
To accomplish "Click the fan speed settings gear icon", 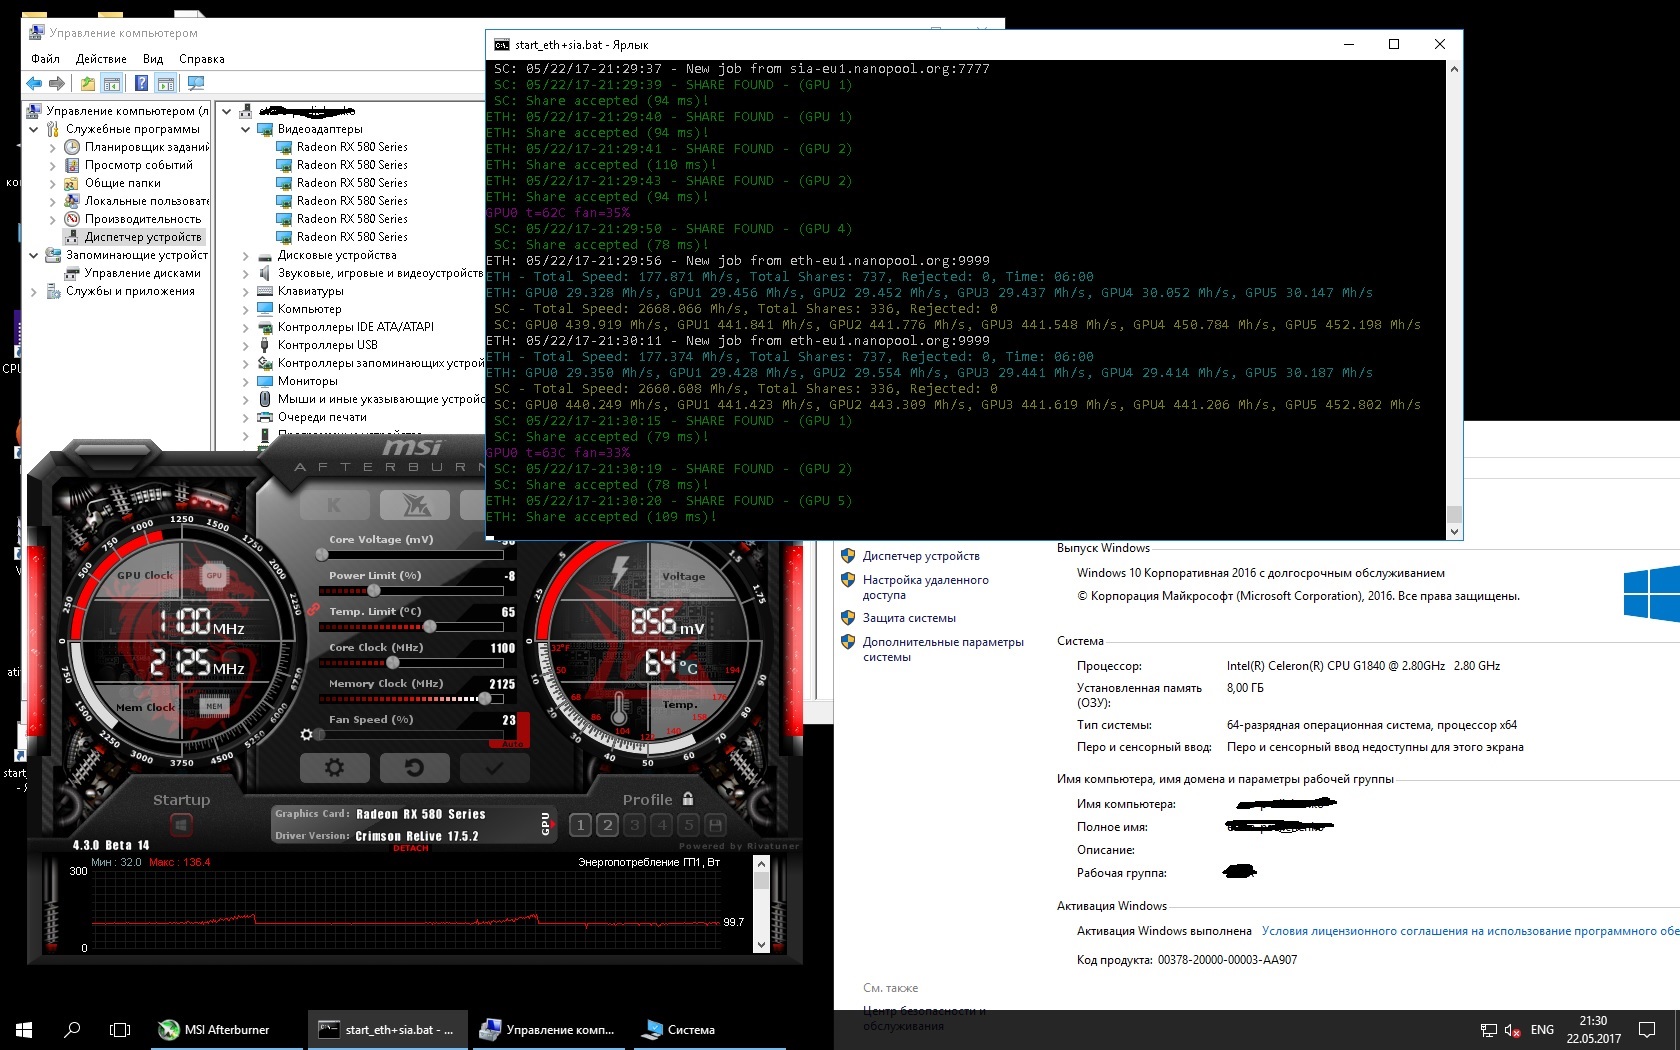I will point(307,734).
